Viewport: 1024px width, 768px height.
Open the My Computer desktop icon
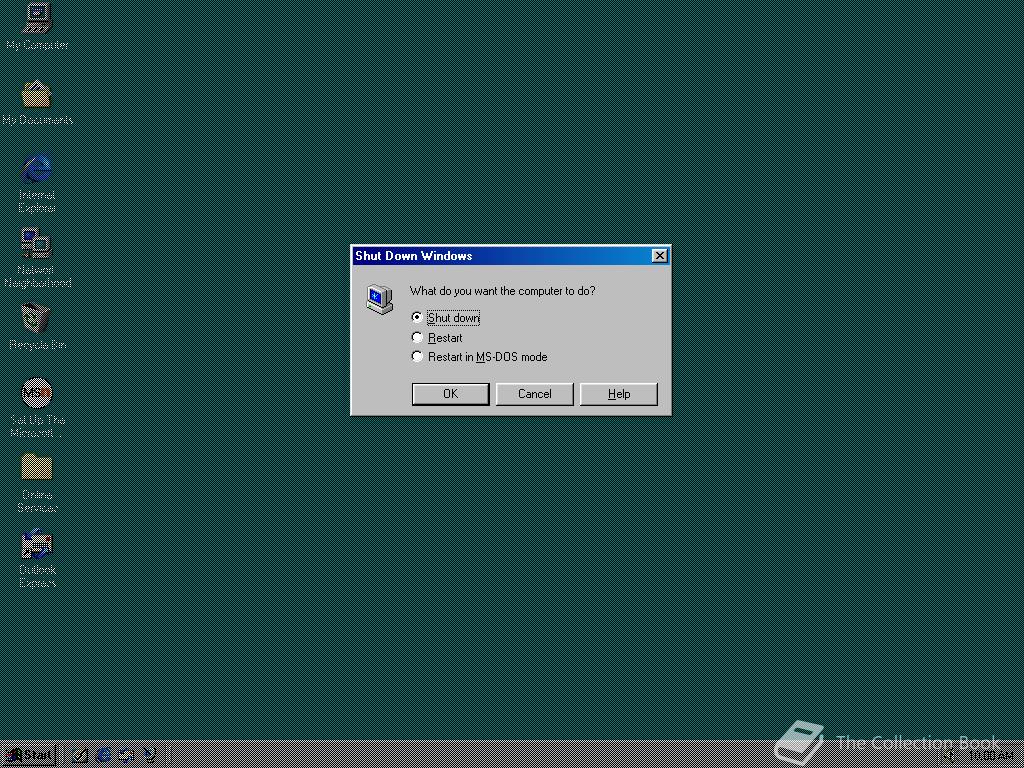pyautogui.click(x=37, y=27)
